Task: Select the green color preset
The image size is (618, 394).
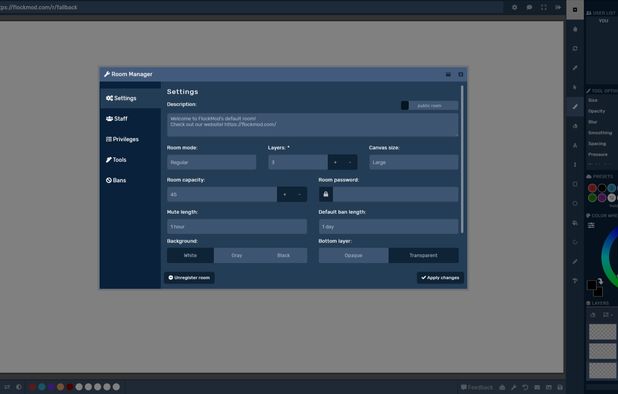Action: click(x=592, y=198)
